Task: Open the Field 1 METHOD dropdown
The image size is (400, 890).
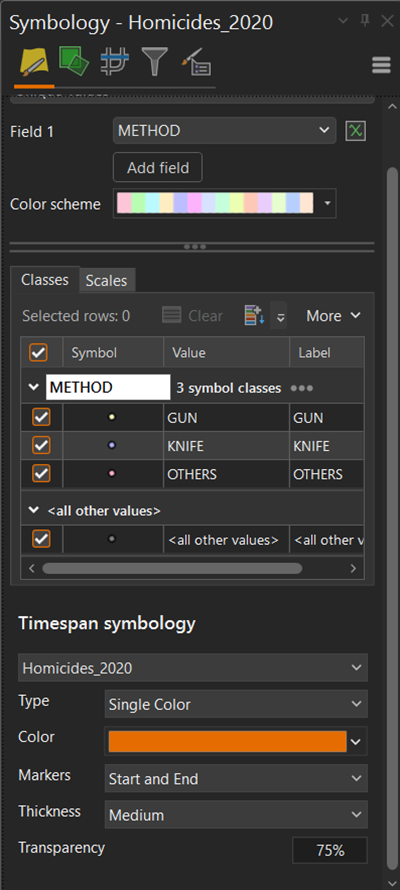Action: 225,131
